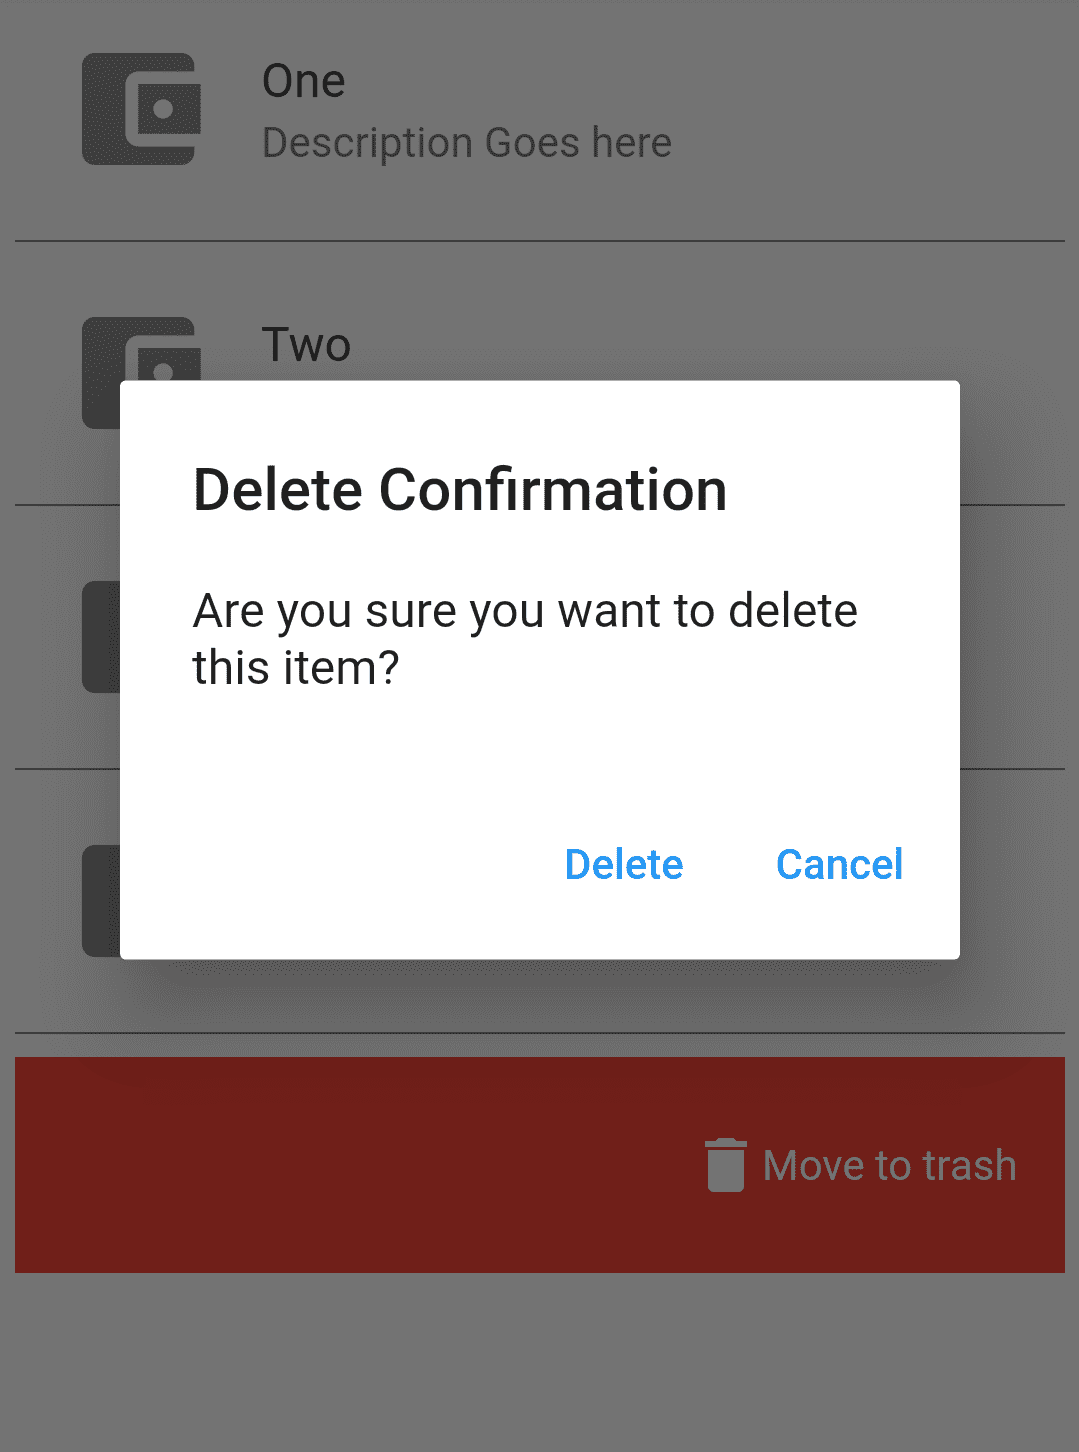Click the third list row right of the dialog
This screenshot has height=1452, width=1079.
point(1012,637)
